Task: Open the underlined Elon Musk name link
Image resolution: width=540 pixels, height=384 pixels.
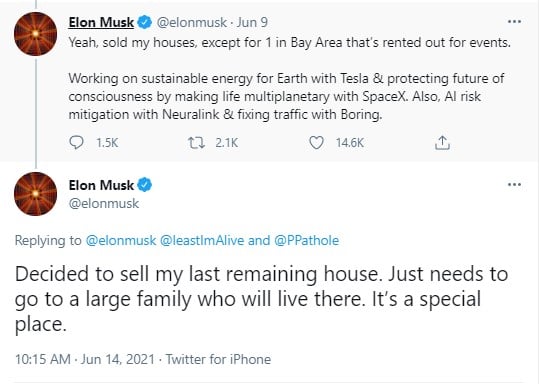Action: [101, 22]
